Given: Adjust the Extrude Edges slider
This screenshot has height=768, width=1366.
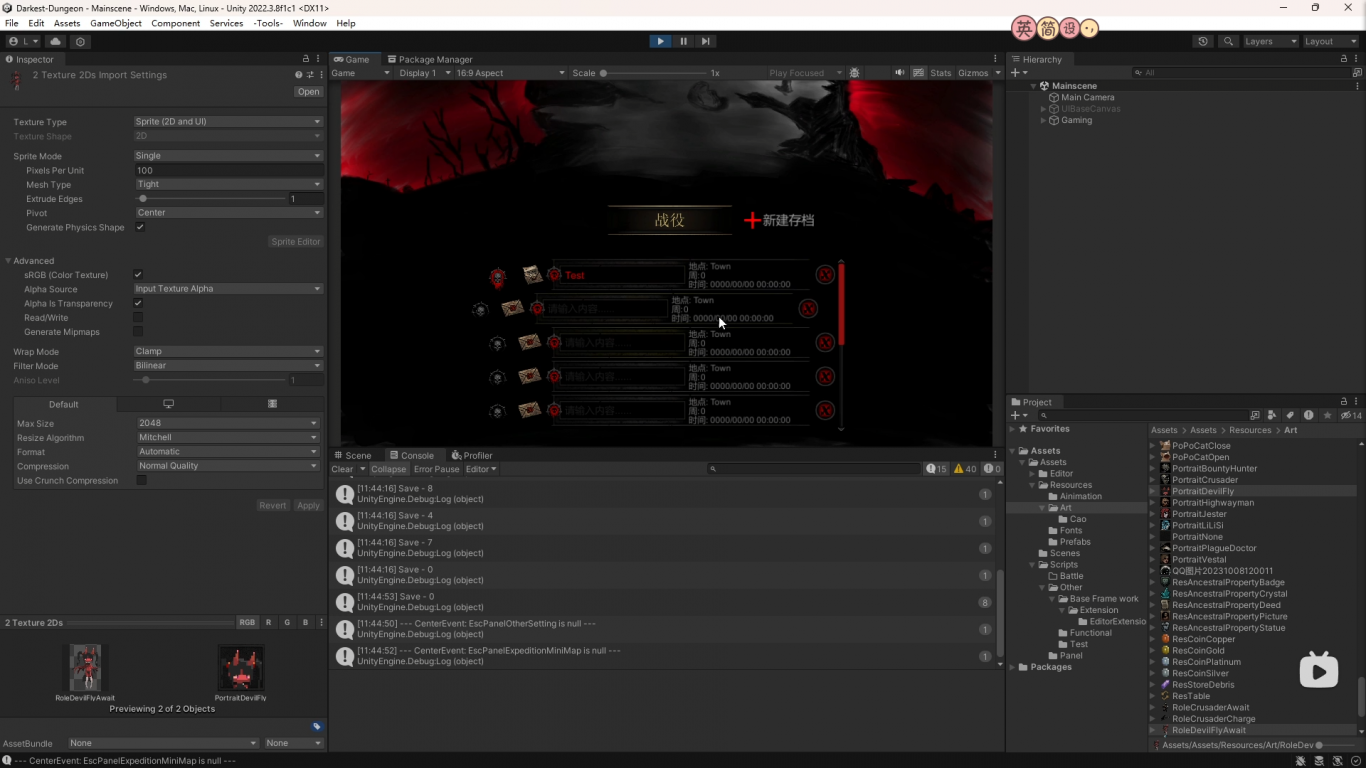Looking at the screenshot, I should point(211,199).
